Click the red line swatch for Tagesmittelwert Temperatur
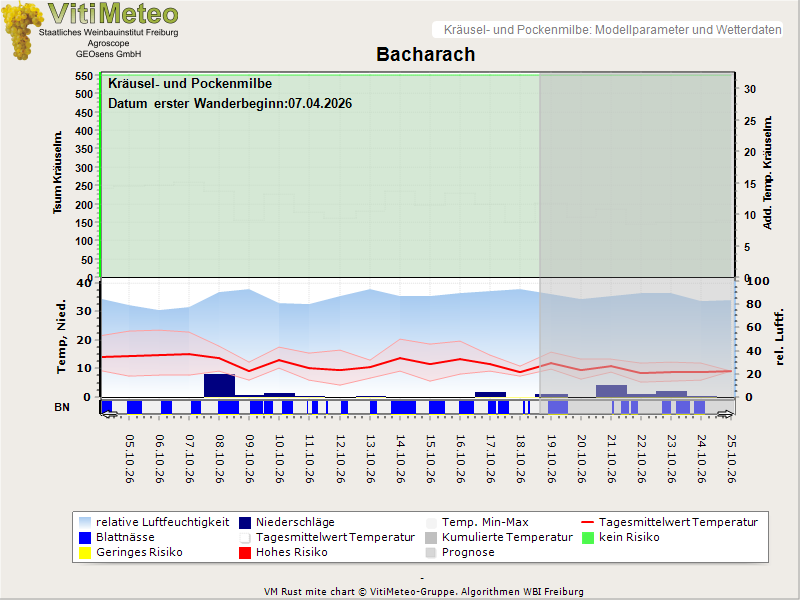800x600 pixels. (588, 522)
